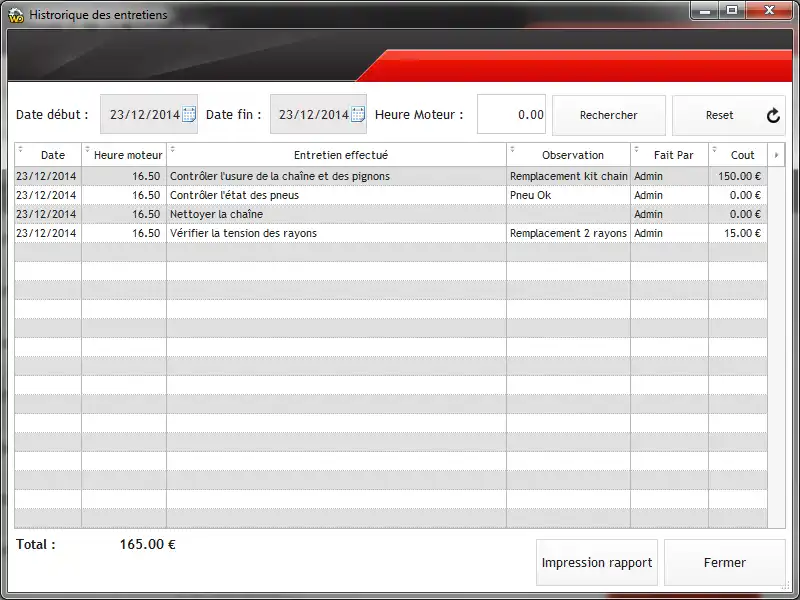Close the window with the title bar X
Viewport: 800px width, 600px height.
pos(769,10)
